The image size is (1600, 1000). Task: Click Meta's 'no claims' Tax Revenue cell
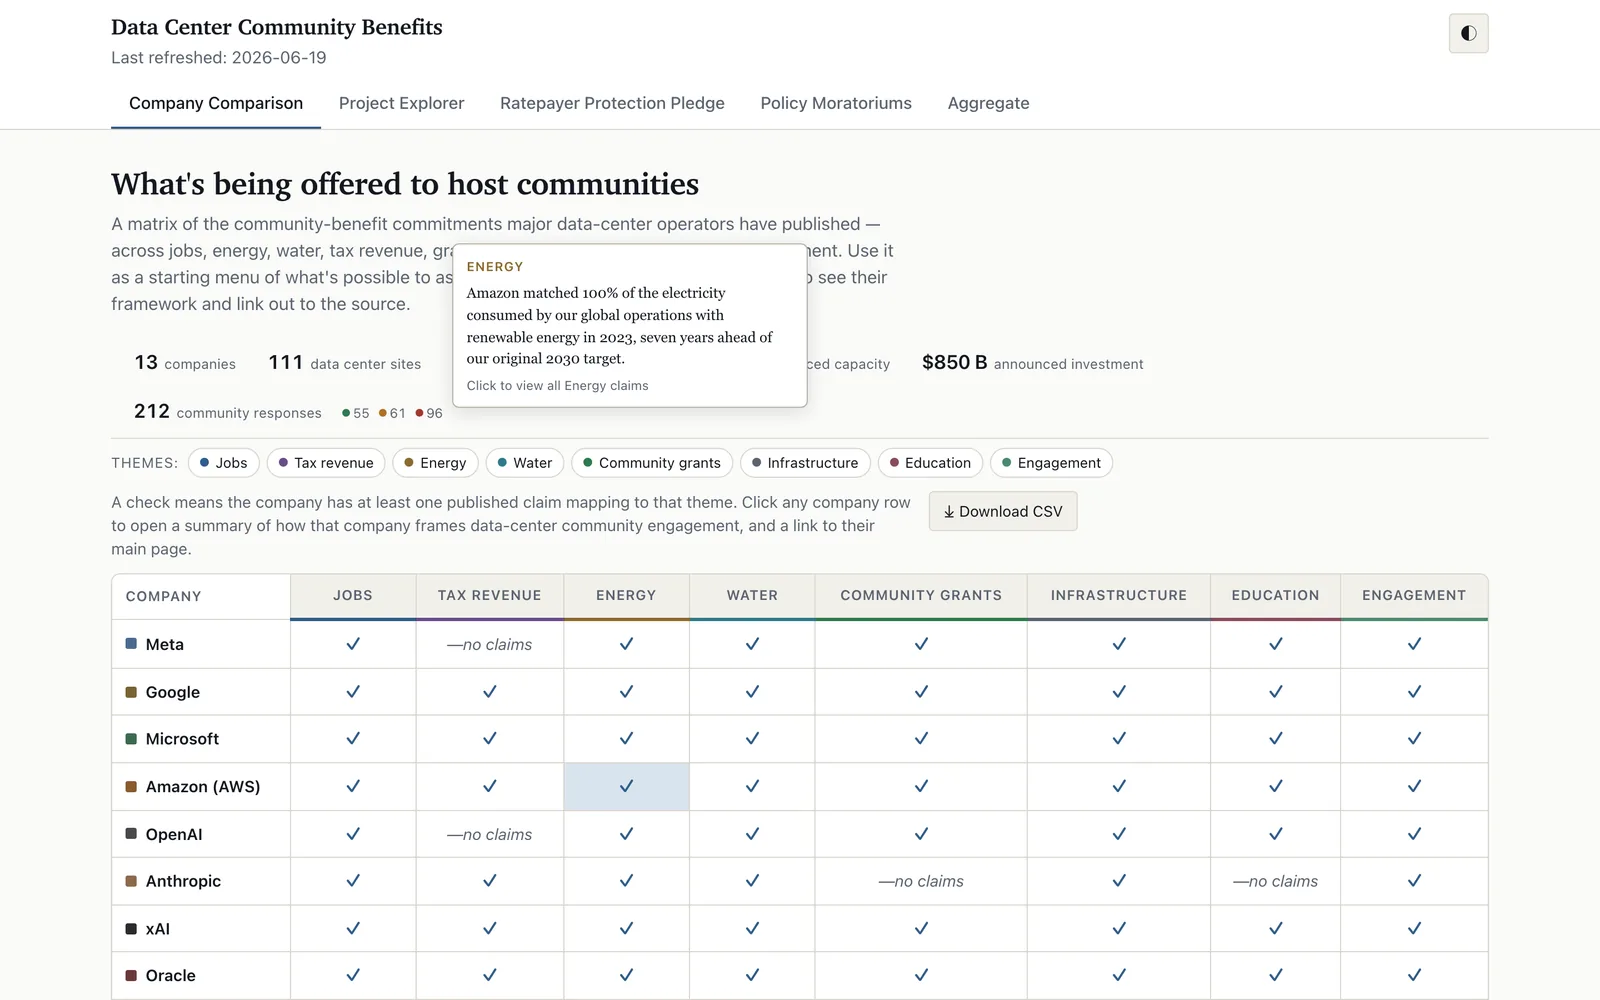(x=490, y=645)
